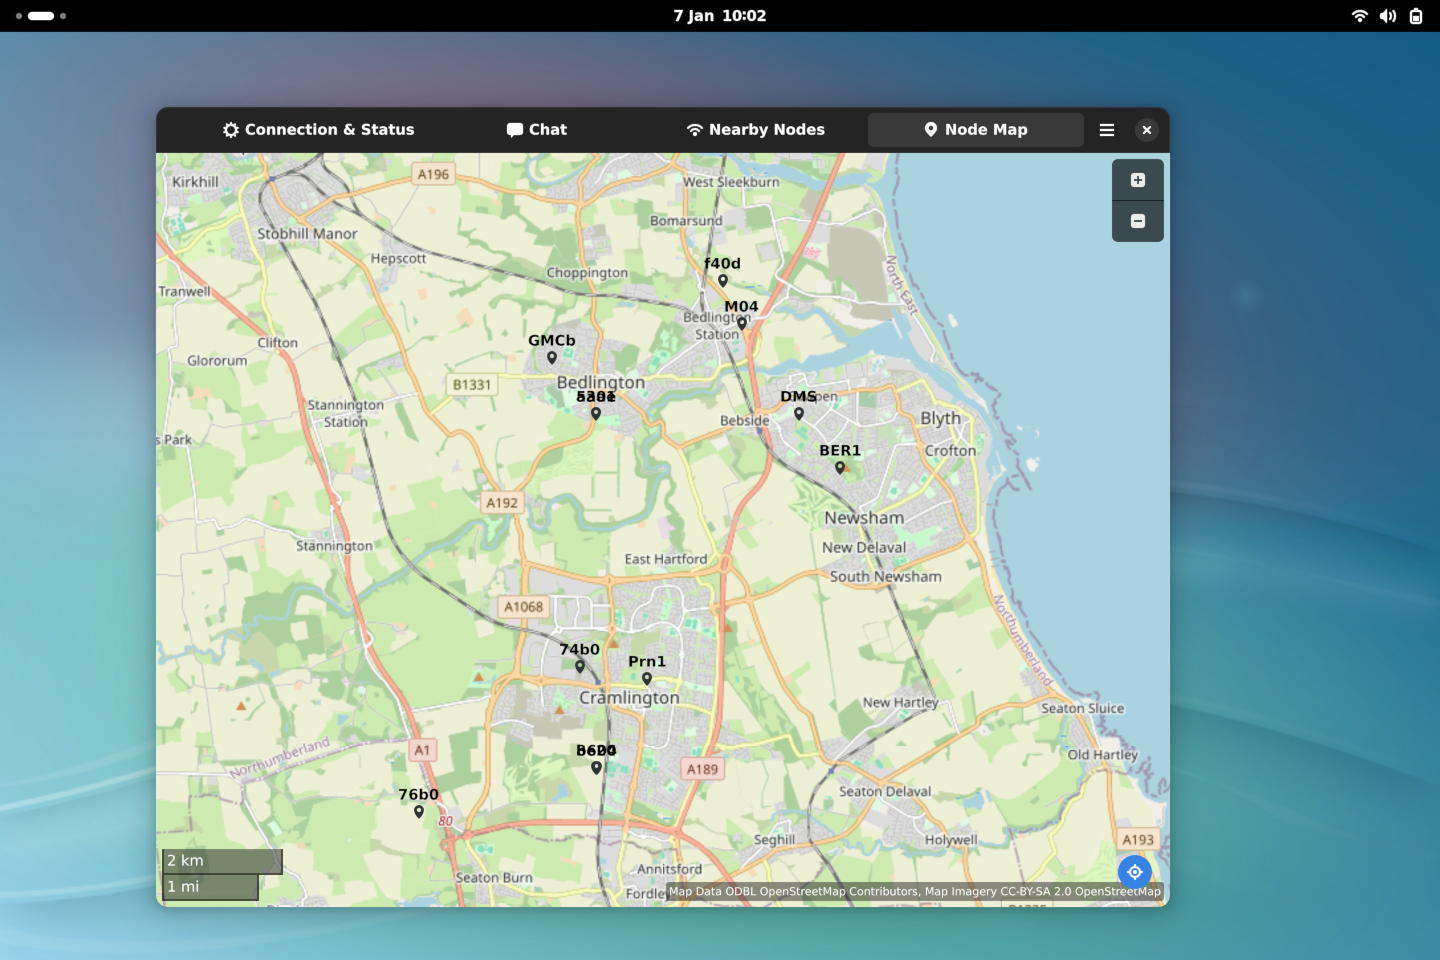Close the Meshtastic window
Screen dimensions: 1440x960
[1147, 130]
